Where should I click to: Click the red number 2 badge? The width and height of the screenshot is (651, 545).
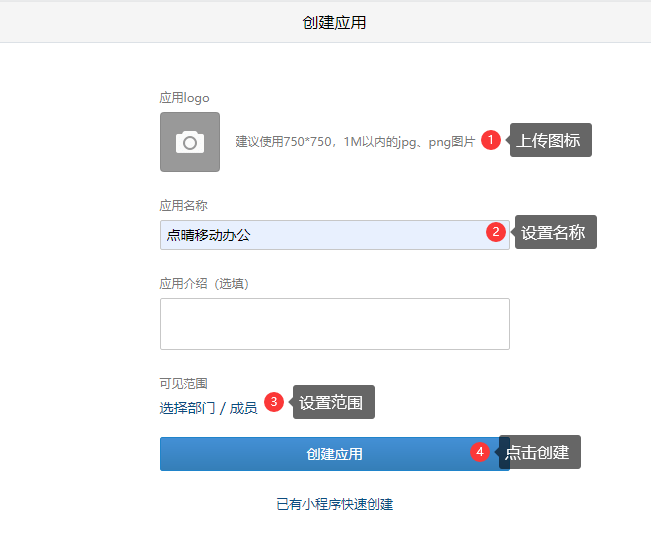point(495,232)
